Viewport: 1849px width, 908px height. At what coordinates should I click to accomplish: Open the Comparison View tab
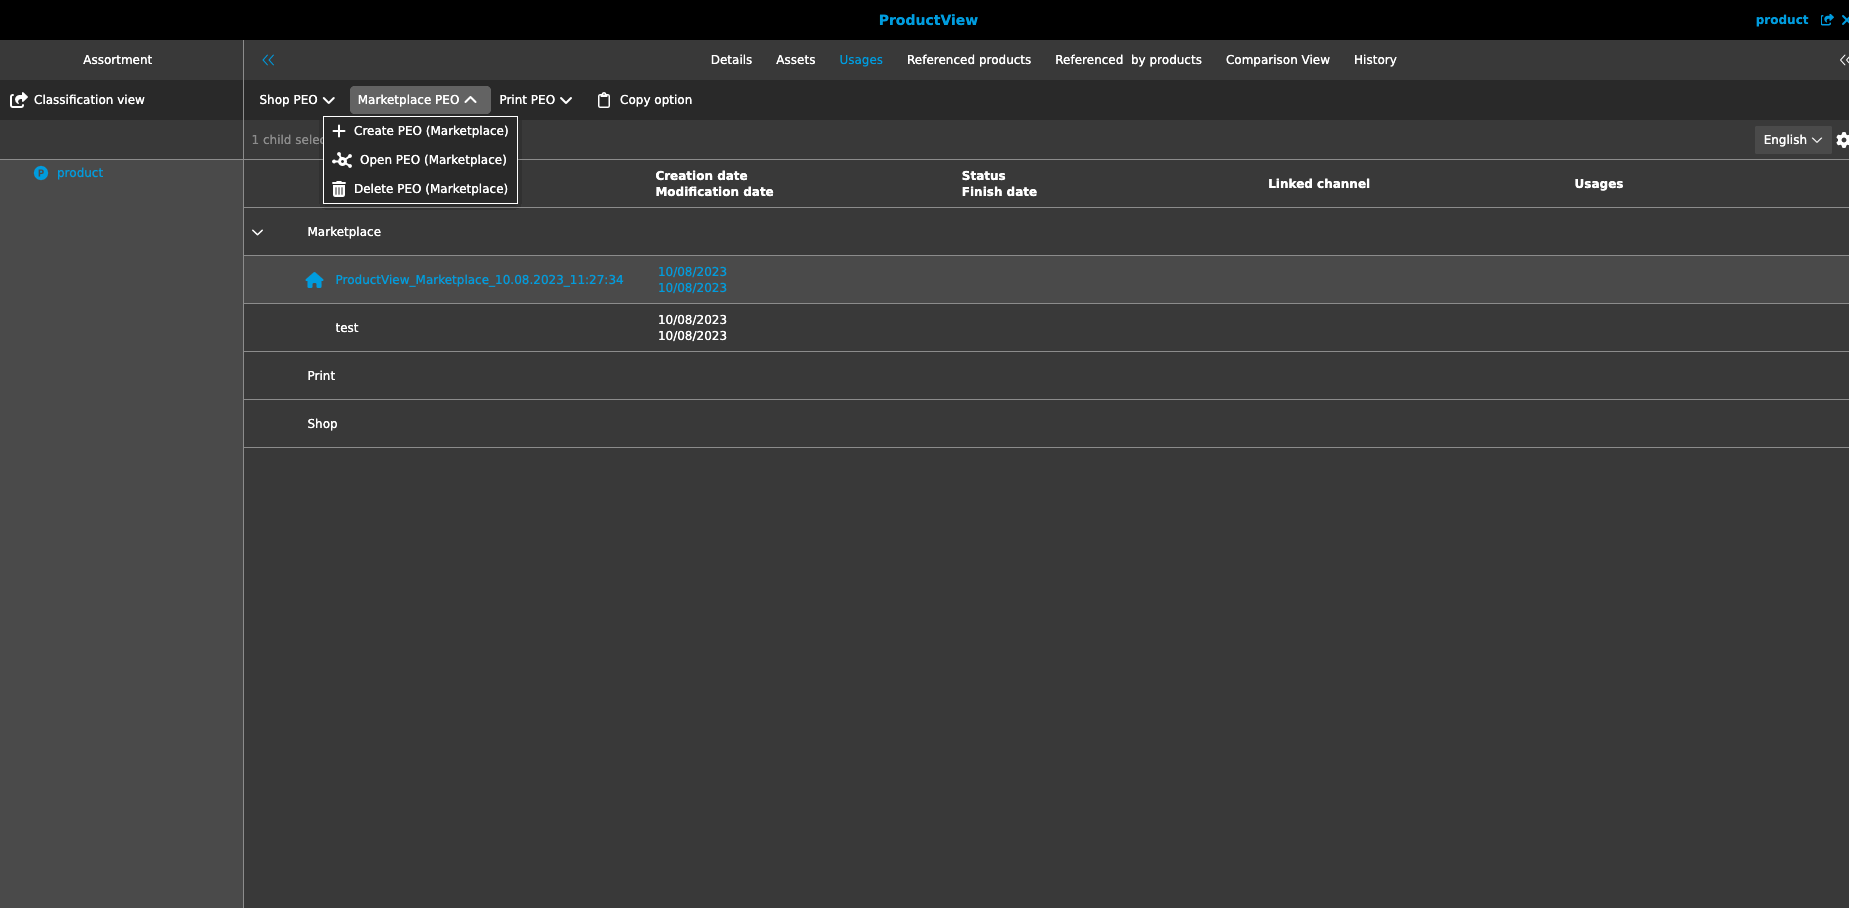pyautogui.click(x=1277, y=60)
